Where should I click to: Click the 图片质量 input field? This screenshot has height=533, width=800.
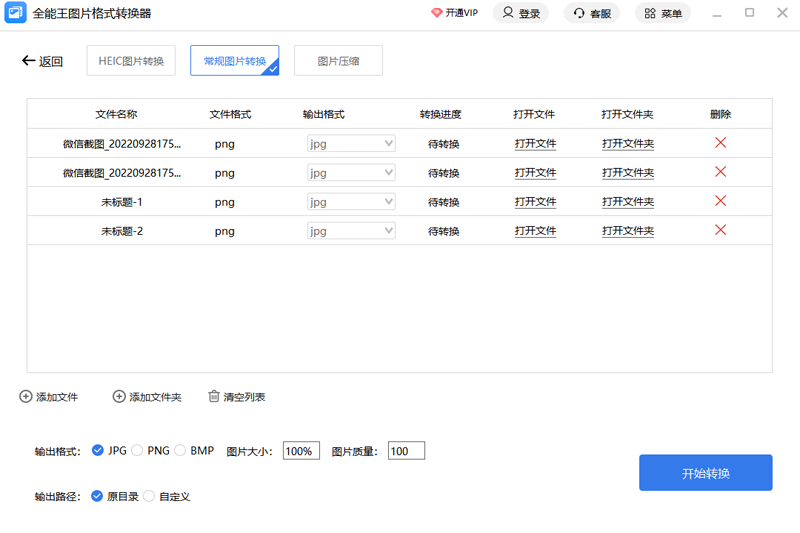406,451
